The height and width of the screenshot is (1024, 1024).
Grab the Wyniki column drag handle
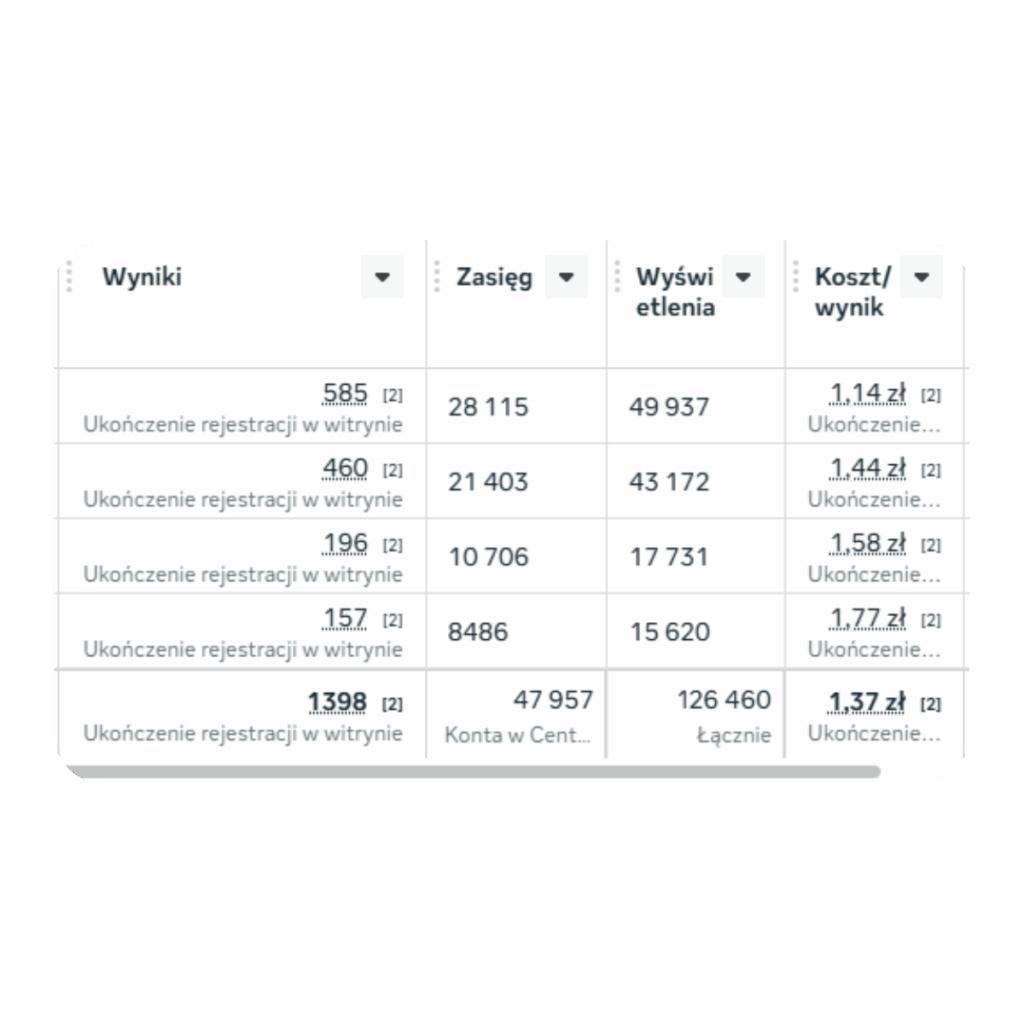coord(69,277)
